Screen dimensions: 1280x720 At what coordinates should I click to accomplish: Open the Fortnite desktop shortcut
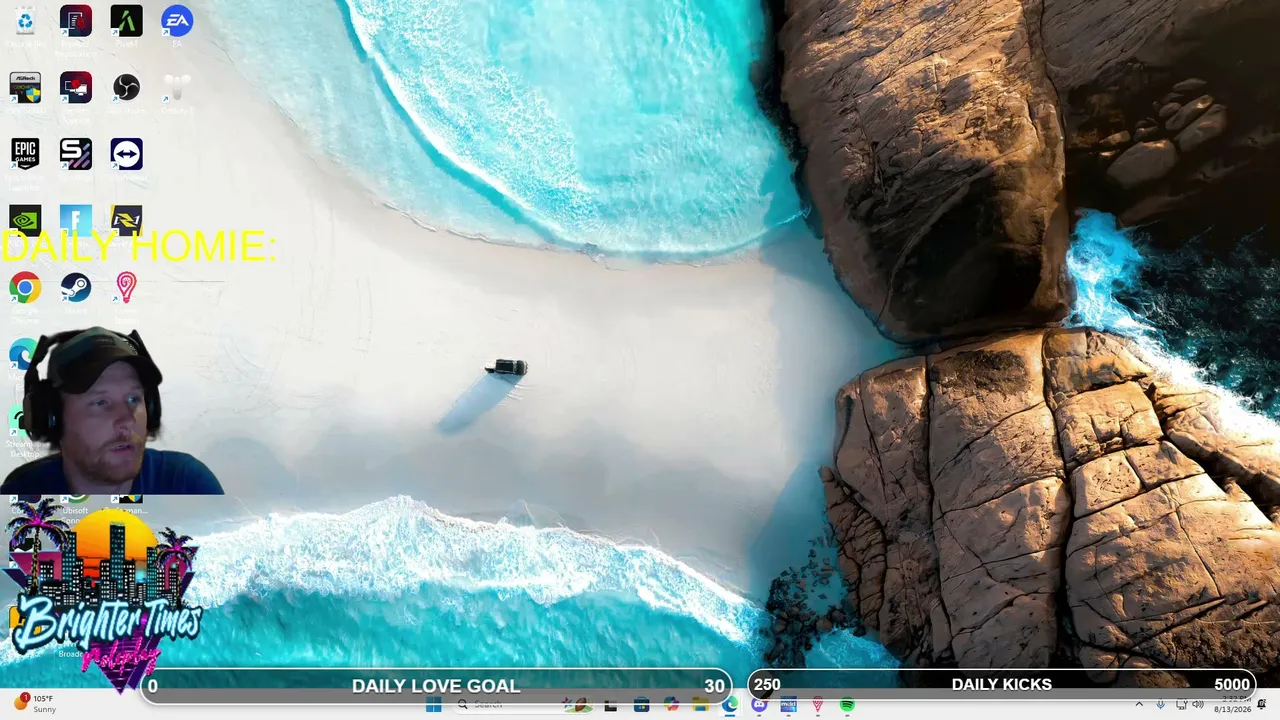76,220
